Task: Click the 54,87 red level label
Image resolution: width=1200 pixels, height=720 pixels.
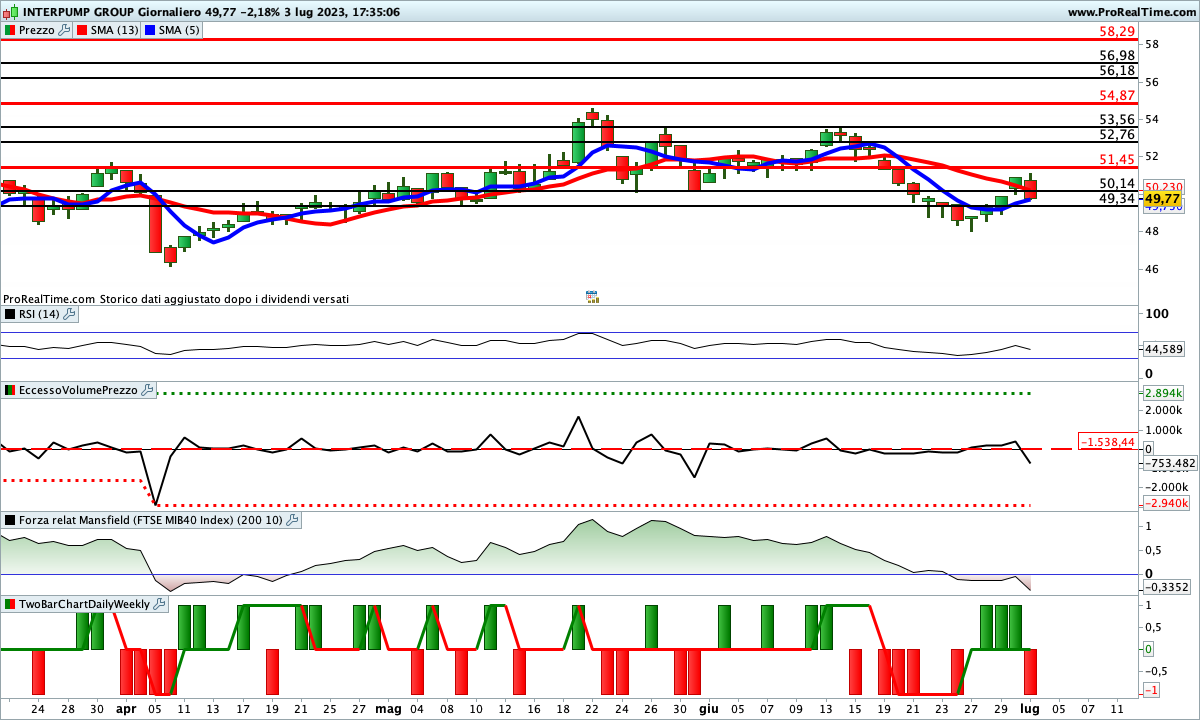Action: (1116, 95)
